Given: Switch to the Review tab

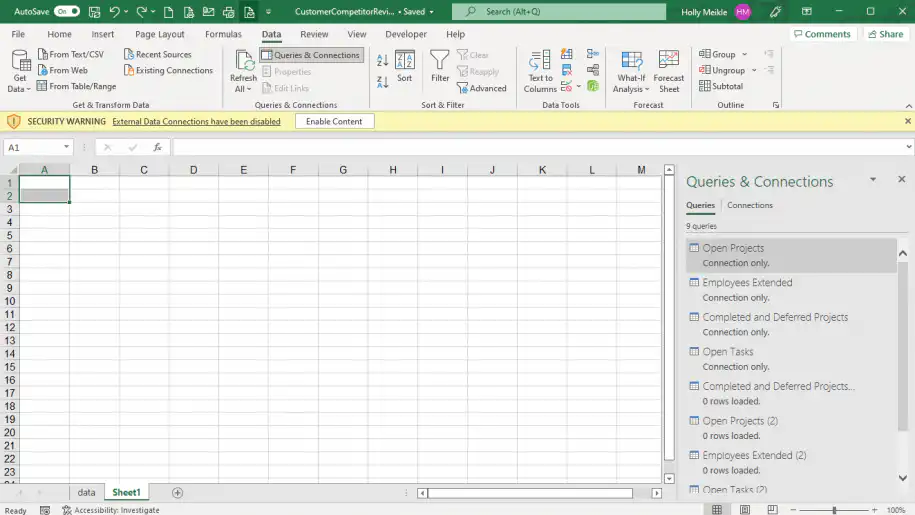Looking at the screenshot, I should coord(314,34).
